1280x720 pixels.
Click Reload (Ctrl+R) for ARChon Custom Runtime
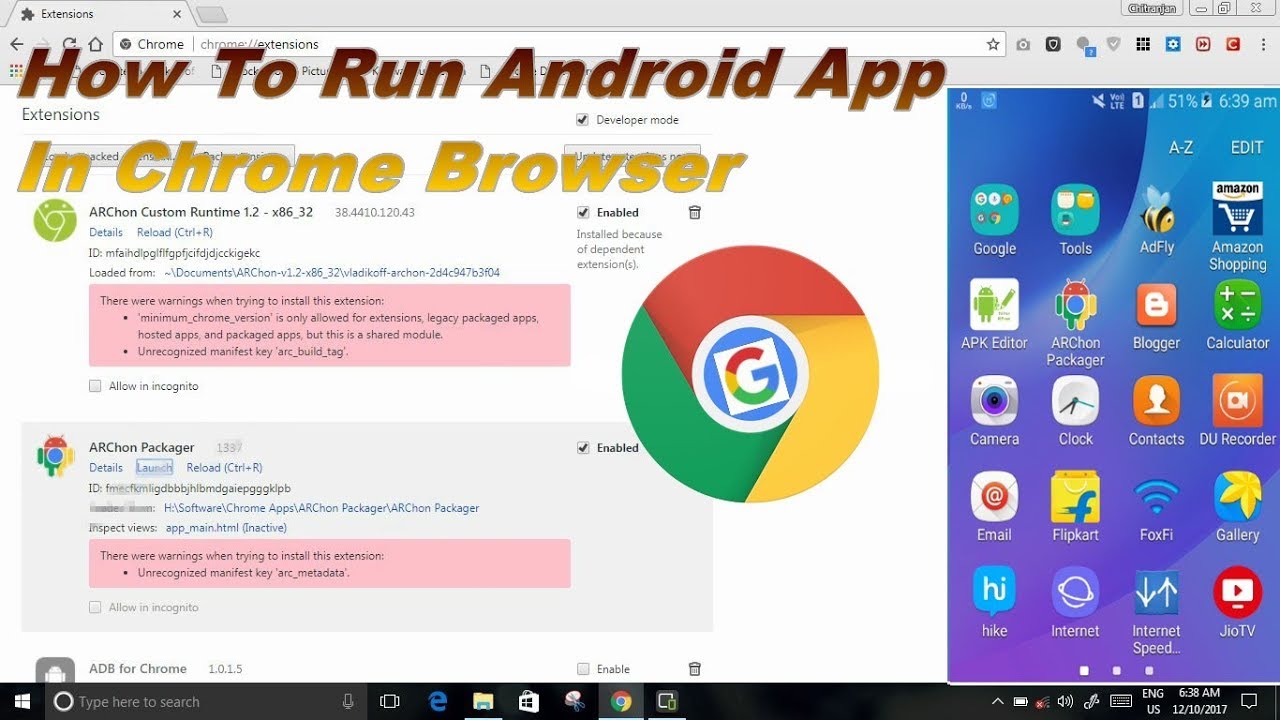(x=175, y=232)
